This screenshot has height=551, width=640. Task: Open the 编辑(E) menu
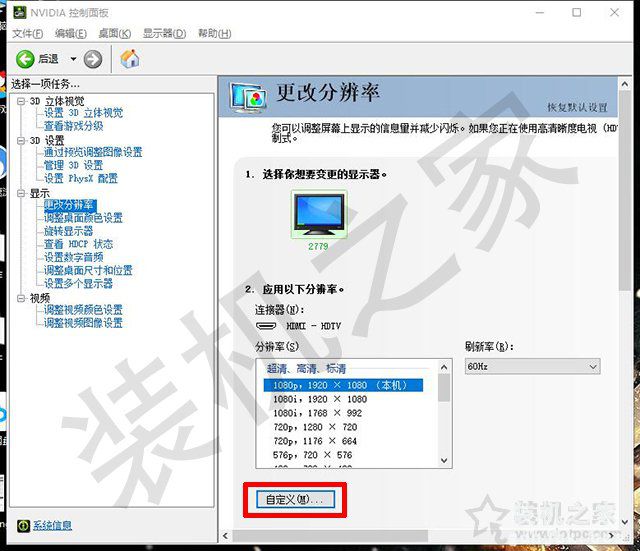[x=71, y=33]
